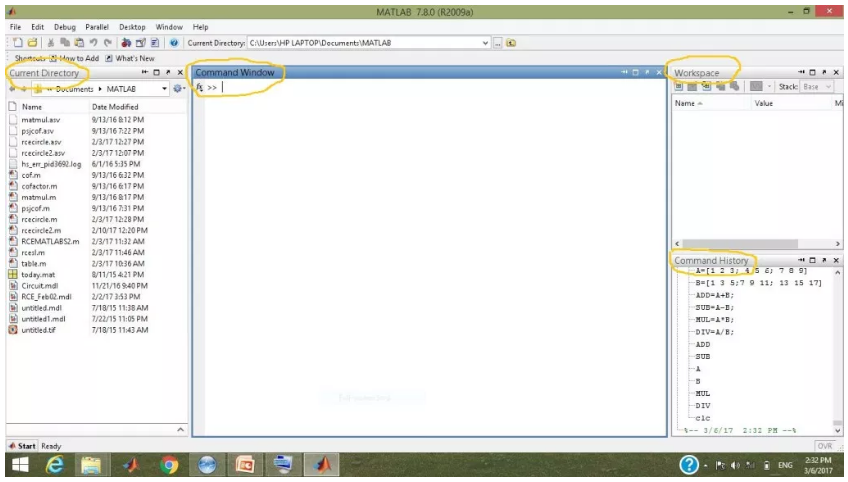Image resolution: width=848 pixels, height=482 pixels.
Task: Click the Open file folder icon
Action: [32, 43]
